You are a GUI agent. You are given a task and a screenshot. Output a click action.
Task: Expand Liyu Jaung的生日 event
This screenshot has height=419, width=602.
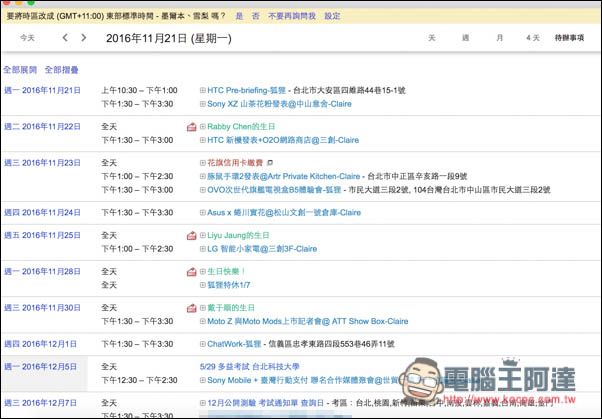(x=203, y=235)
